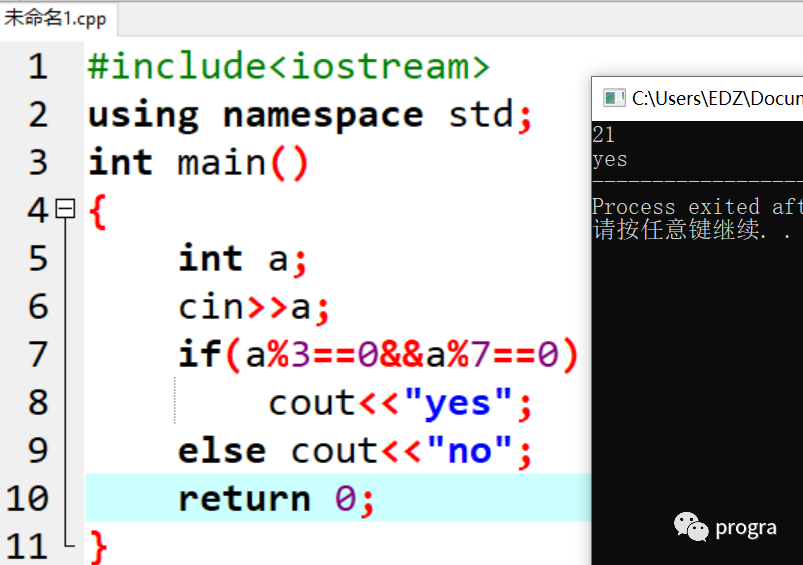
Task: Click line number 1 in the gutter
Action: (x=38, y=67)
